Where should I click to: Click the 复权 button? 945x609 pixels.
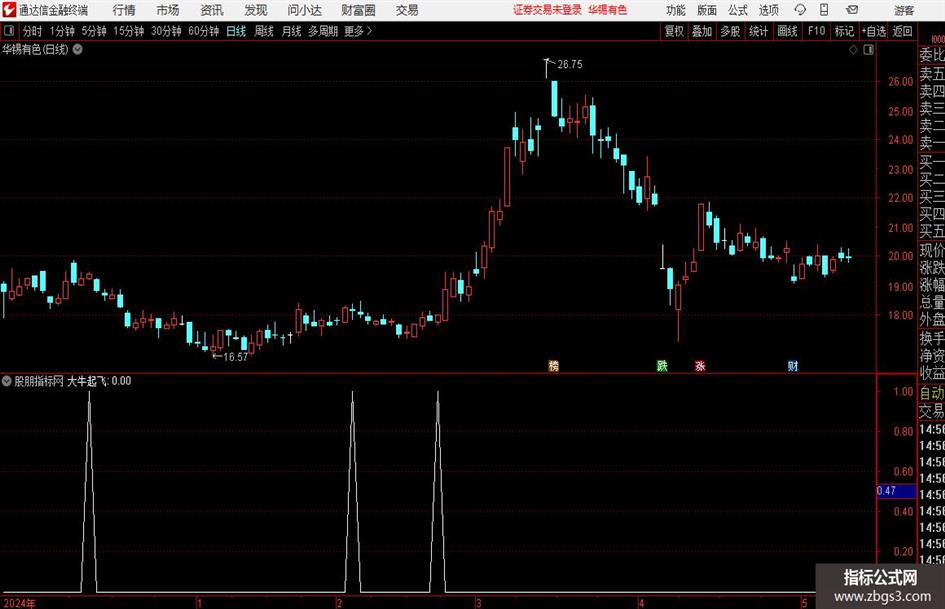click(674, 31)
